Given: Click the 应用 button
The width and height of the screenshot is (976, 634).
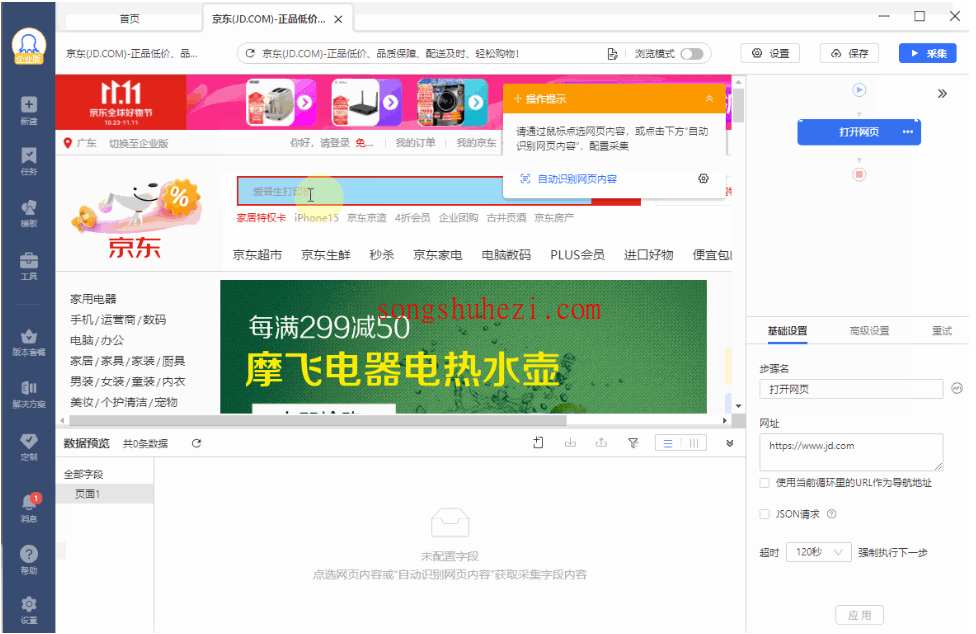Looking at the screenshot, I should coord(859,615).
